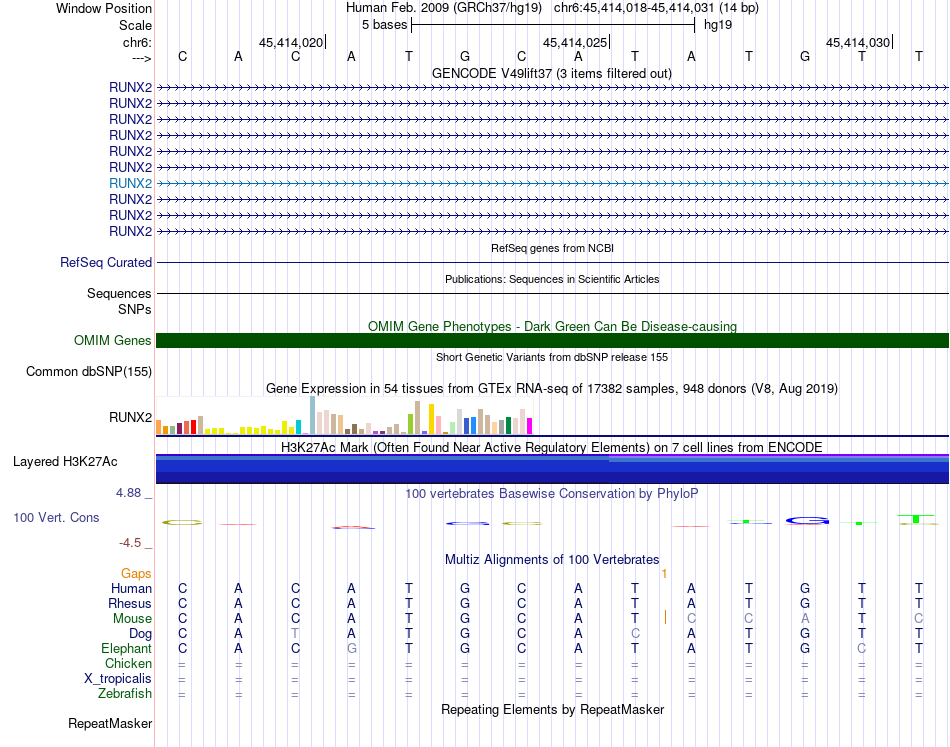Click 'Short Genetic Variants from dbSNP release 155'
This screenshot has width=950, height=747.
(552, 357)
